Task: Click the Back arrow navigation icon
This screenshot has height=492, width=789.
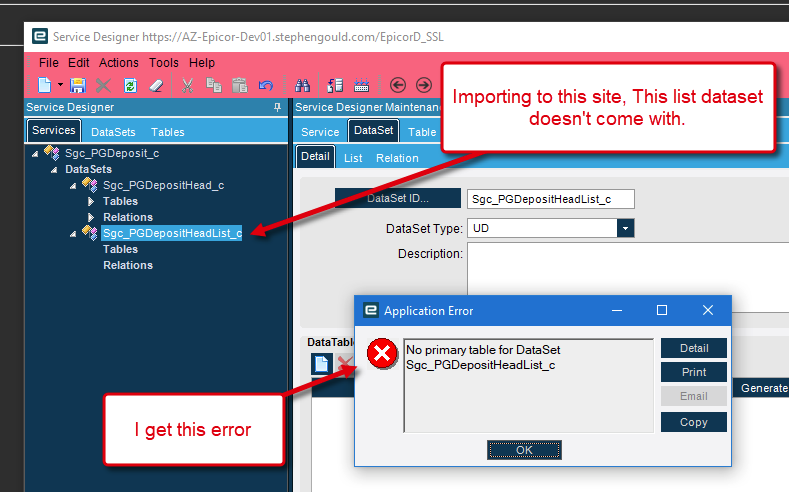Action: click(x=398, y=85)
